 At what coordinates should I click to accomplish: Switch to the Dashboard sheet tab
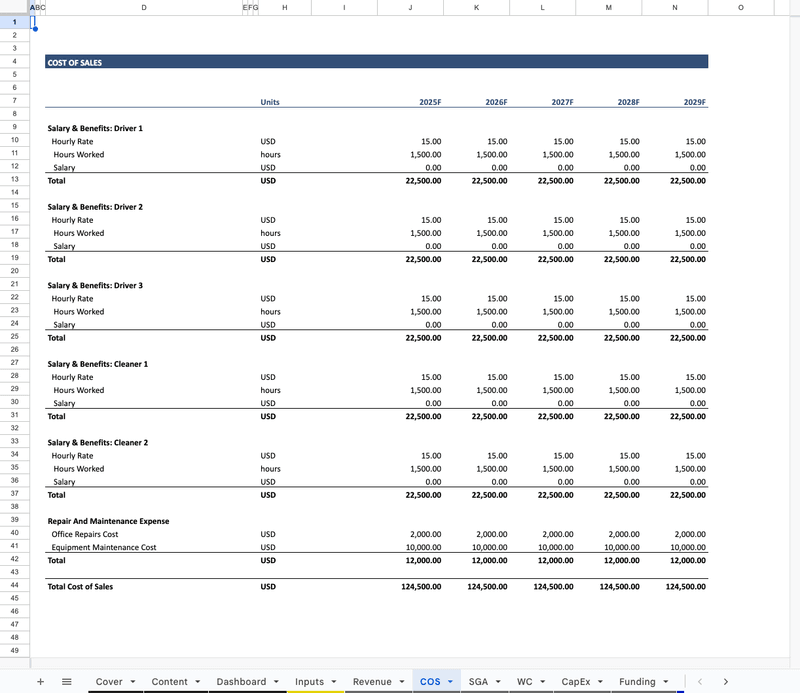point(241,682)
